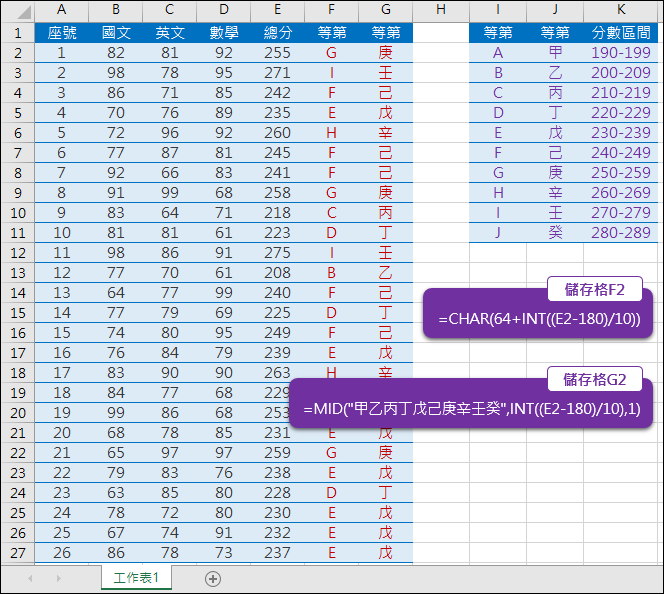Screen dimensions: 664x594
Task: Click the 分數區間 header cell
Action: pos(621,33)
